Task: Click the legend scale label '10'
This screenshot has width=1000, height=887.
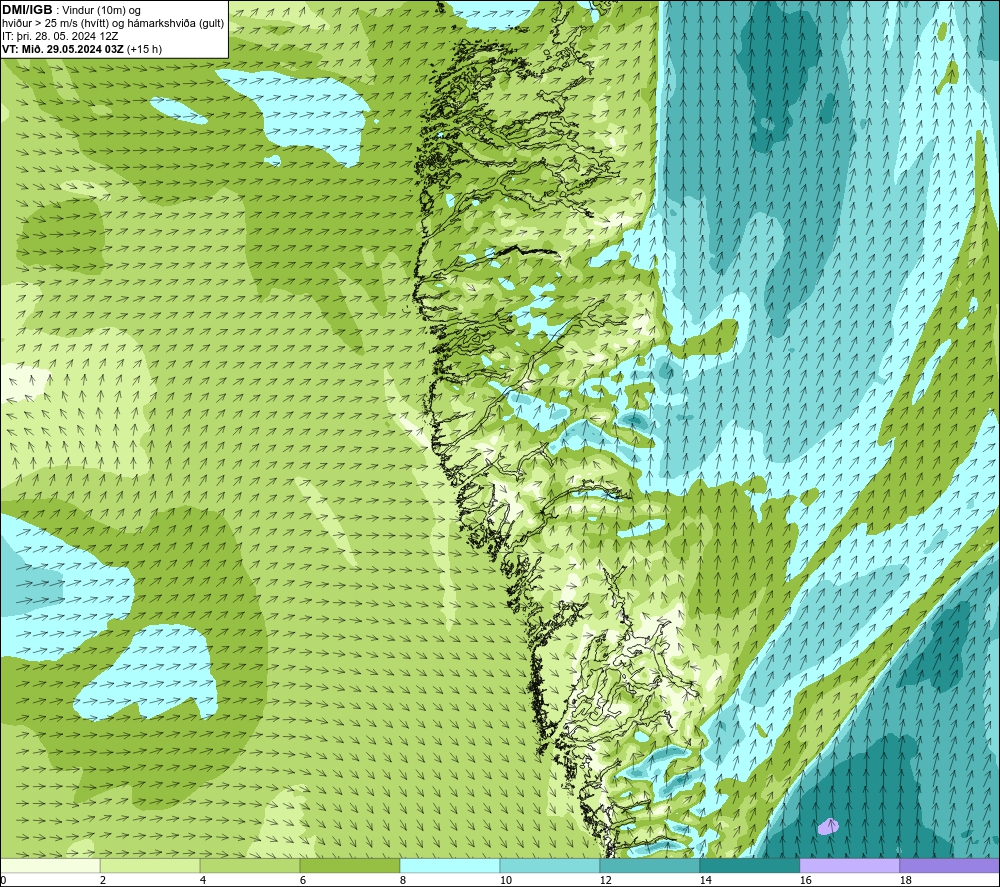Action: coord(506,880)
